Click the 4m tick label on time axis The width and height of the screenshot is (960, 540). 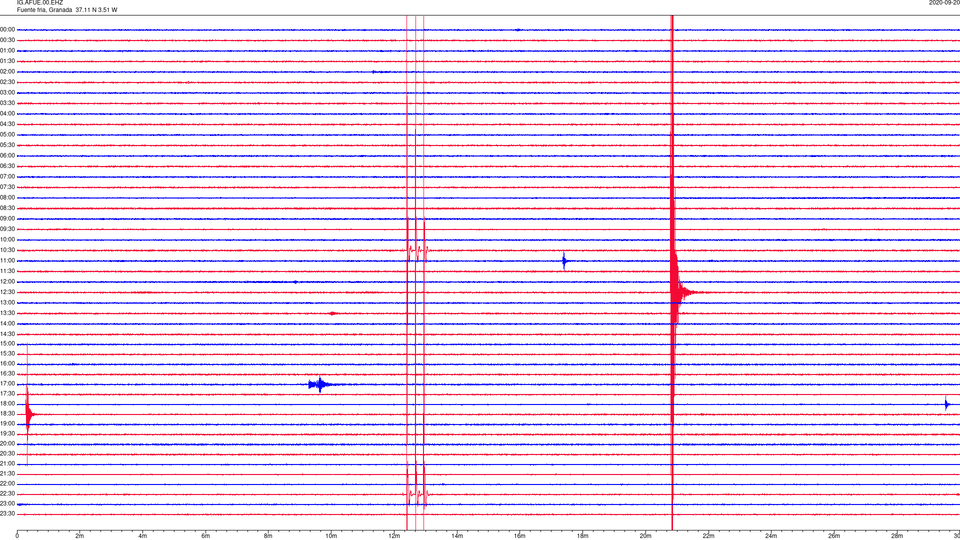pos(143,536)
